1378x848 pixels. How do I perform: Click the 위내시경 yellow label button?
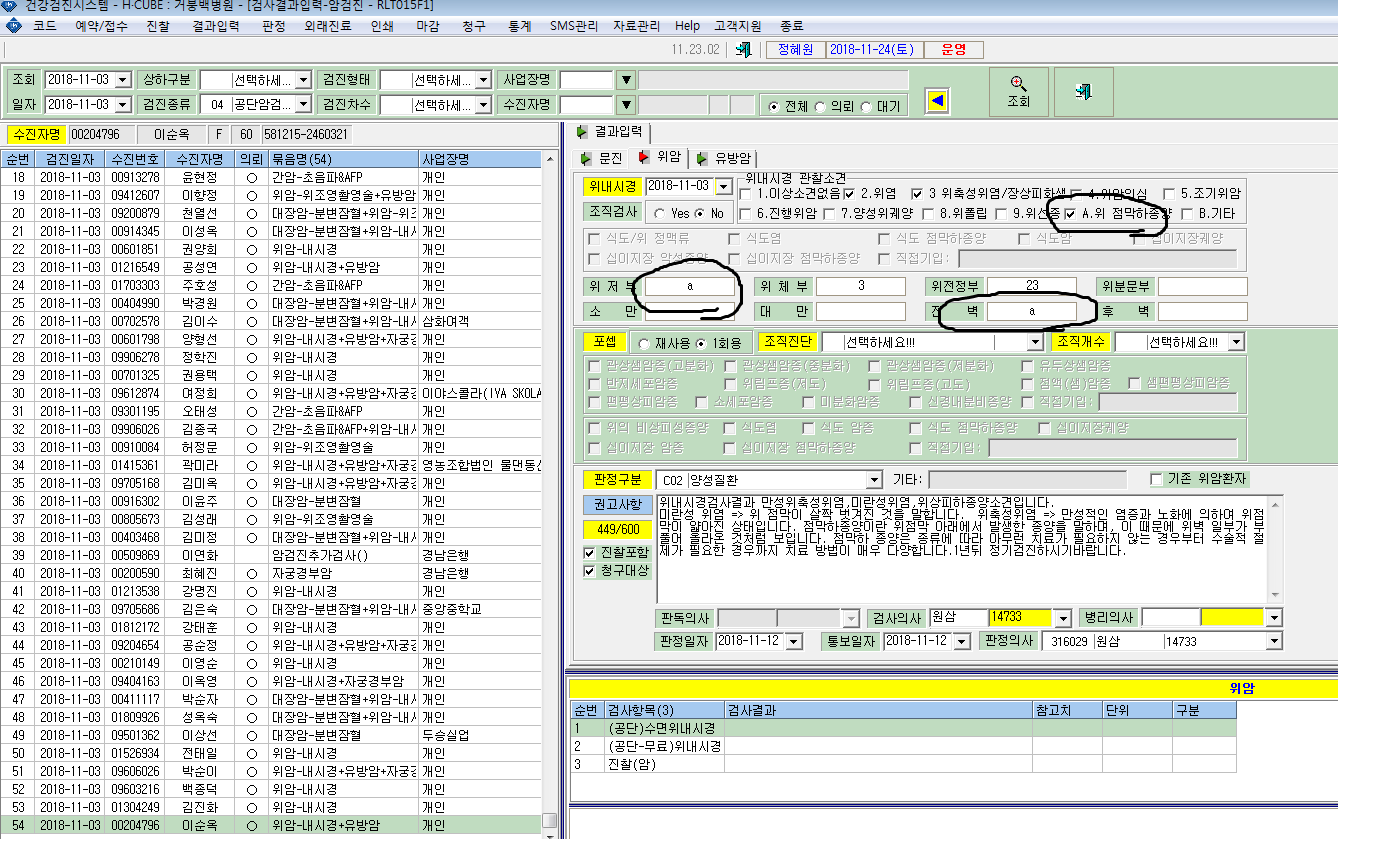pos(612,186)
